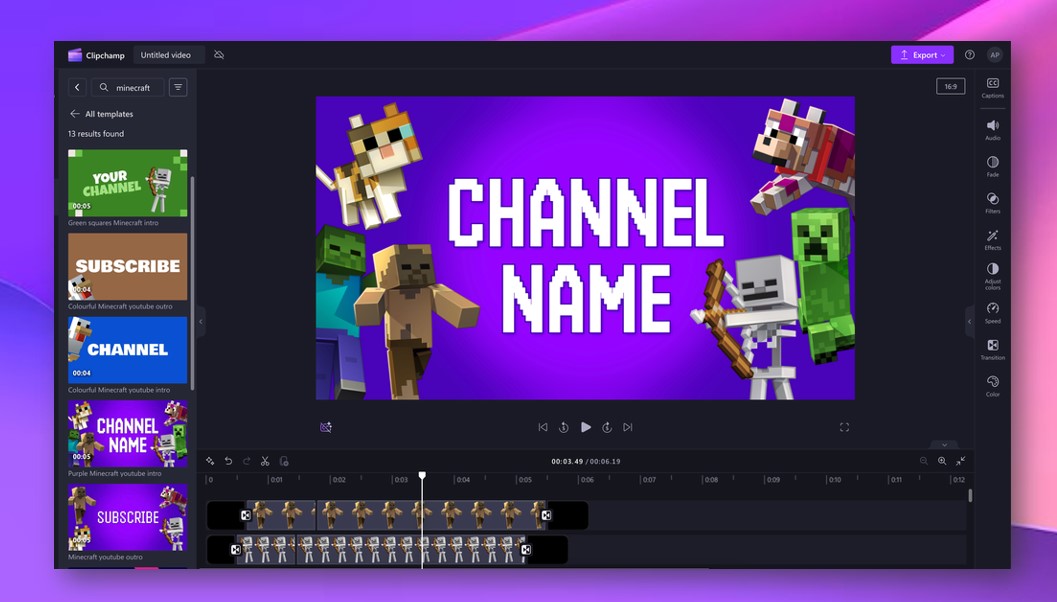This screenshot has width=1057, height=602.
Task: Collapse the timeline with the chevron
Action: (x=944, y=445)
